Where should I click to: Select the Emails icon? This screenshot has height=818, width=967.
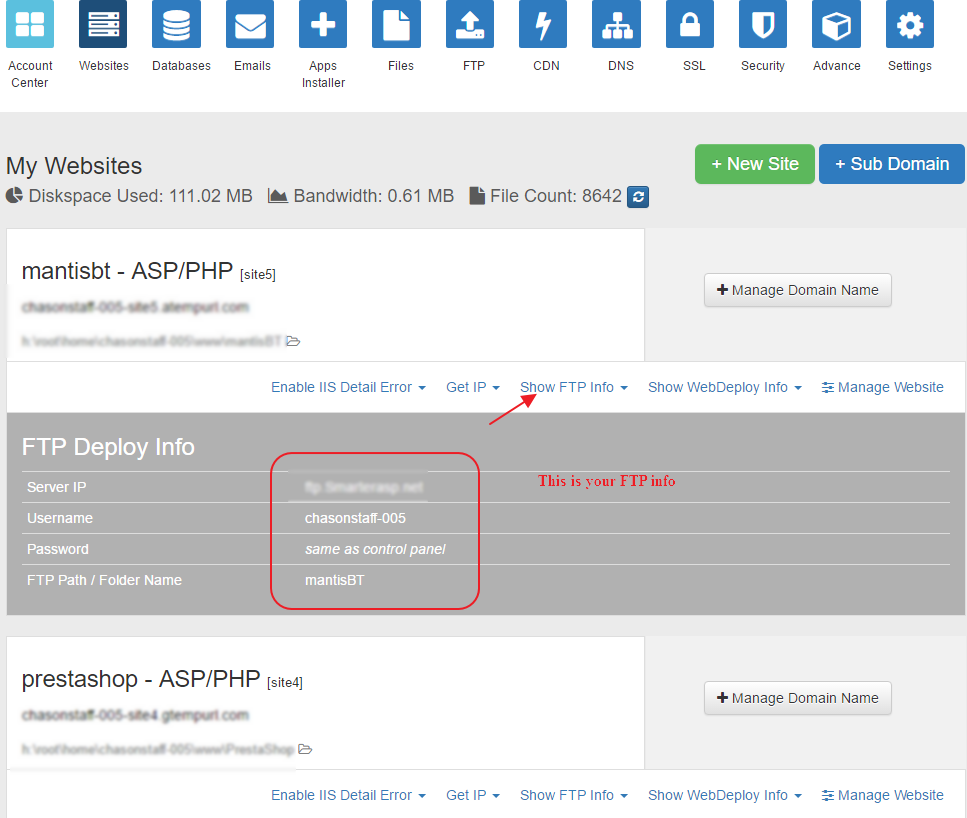click(250, 24)
